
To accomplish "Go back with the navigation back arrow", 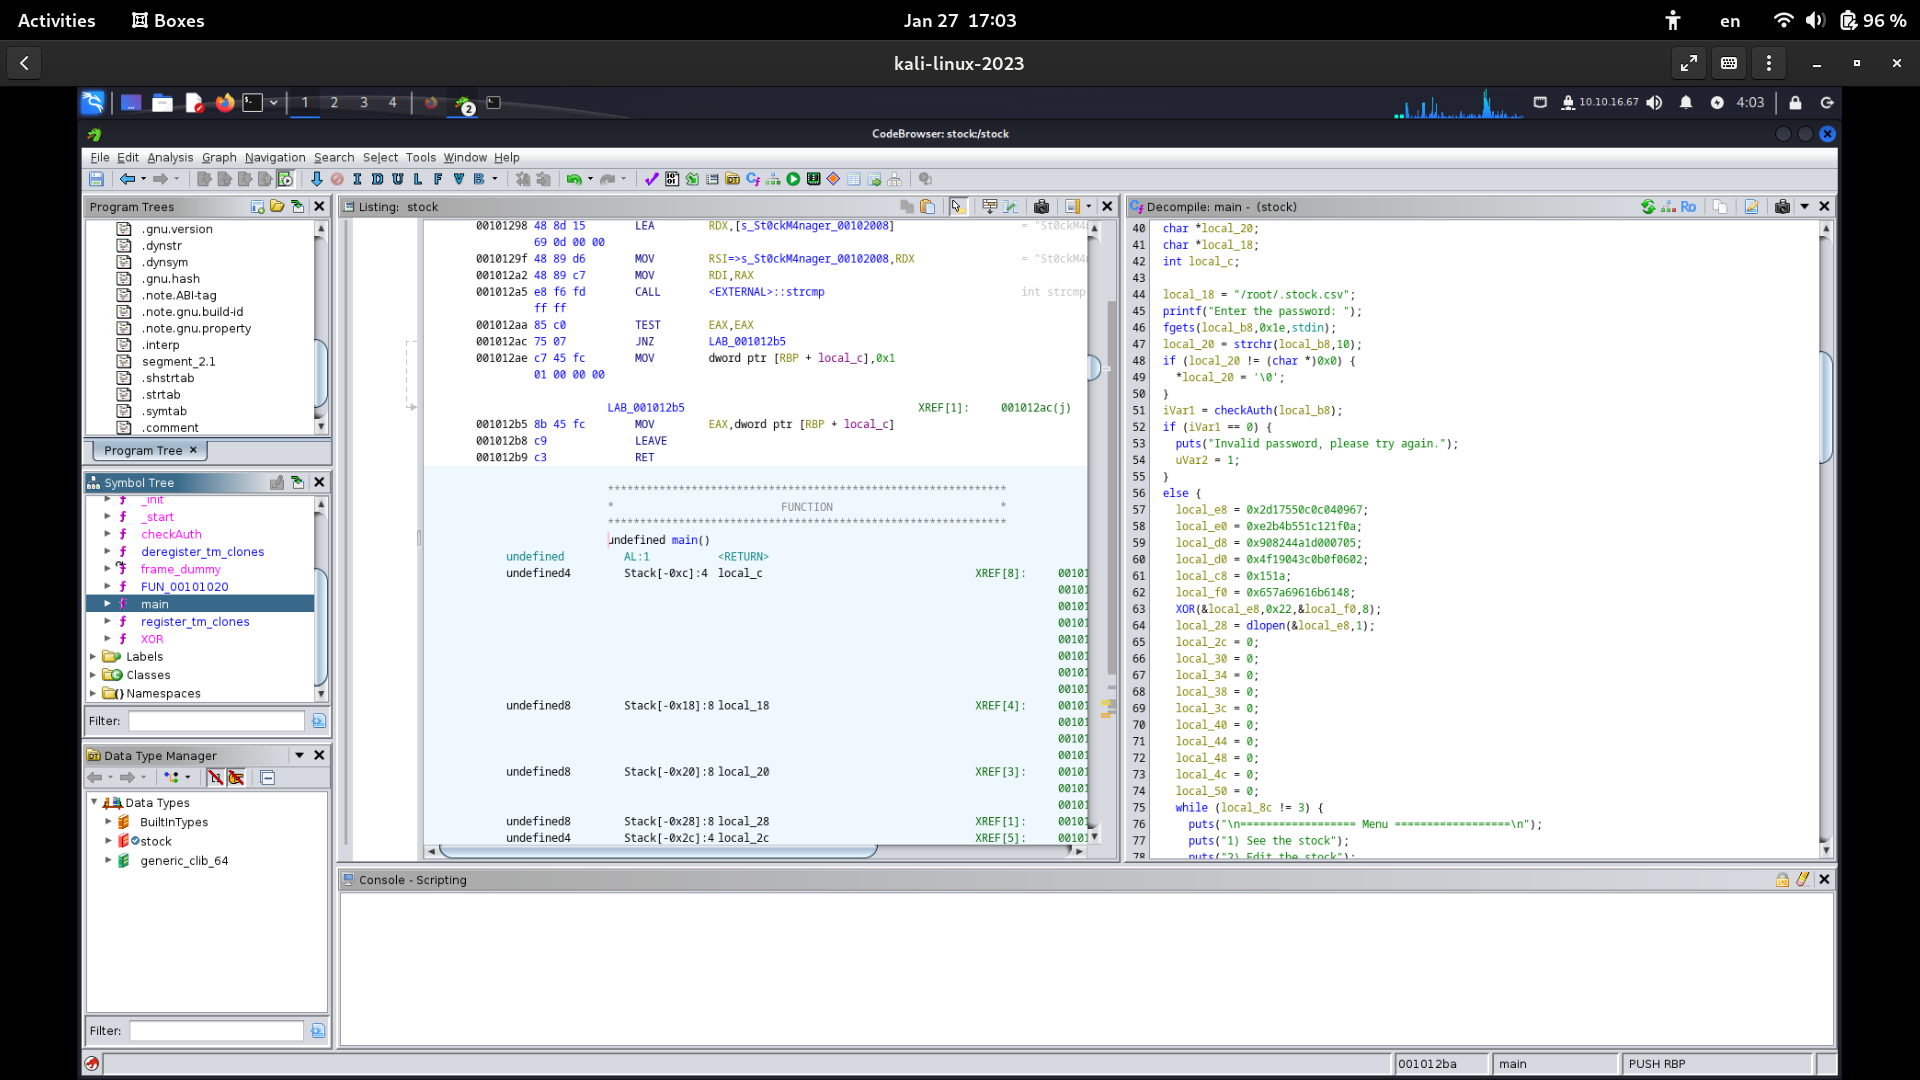I will [127, 179].
